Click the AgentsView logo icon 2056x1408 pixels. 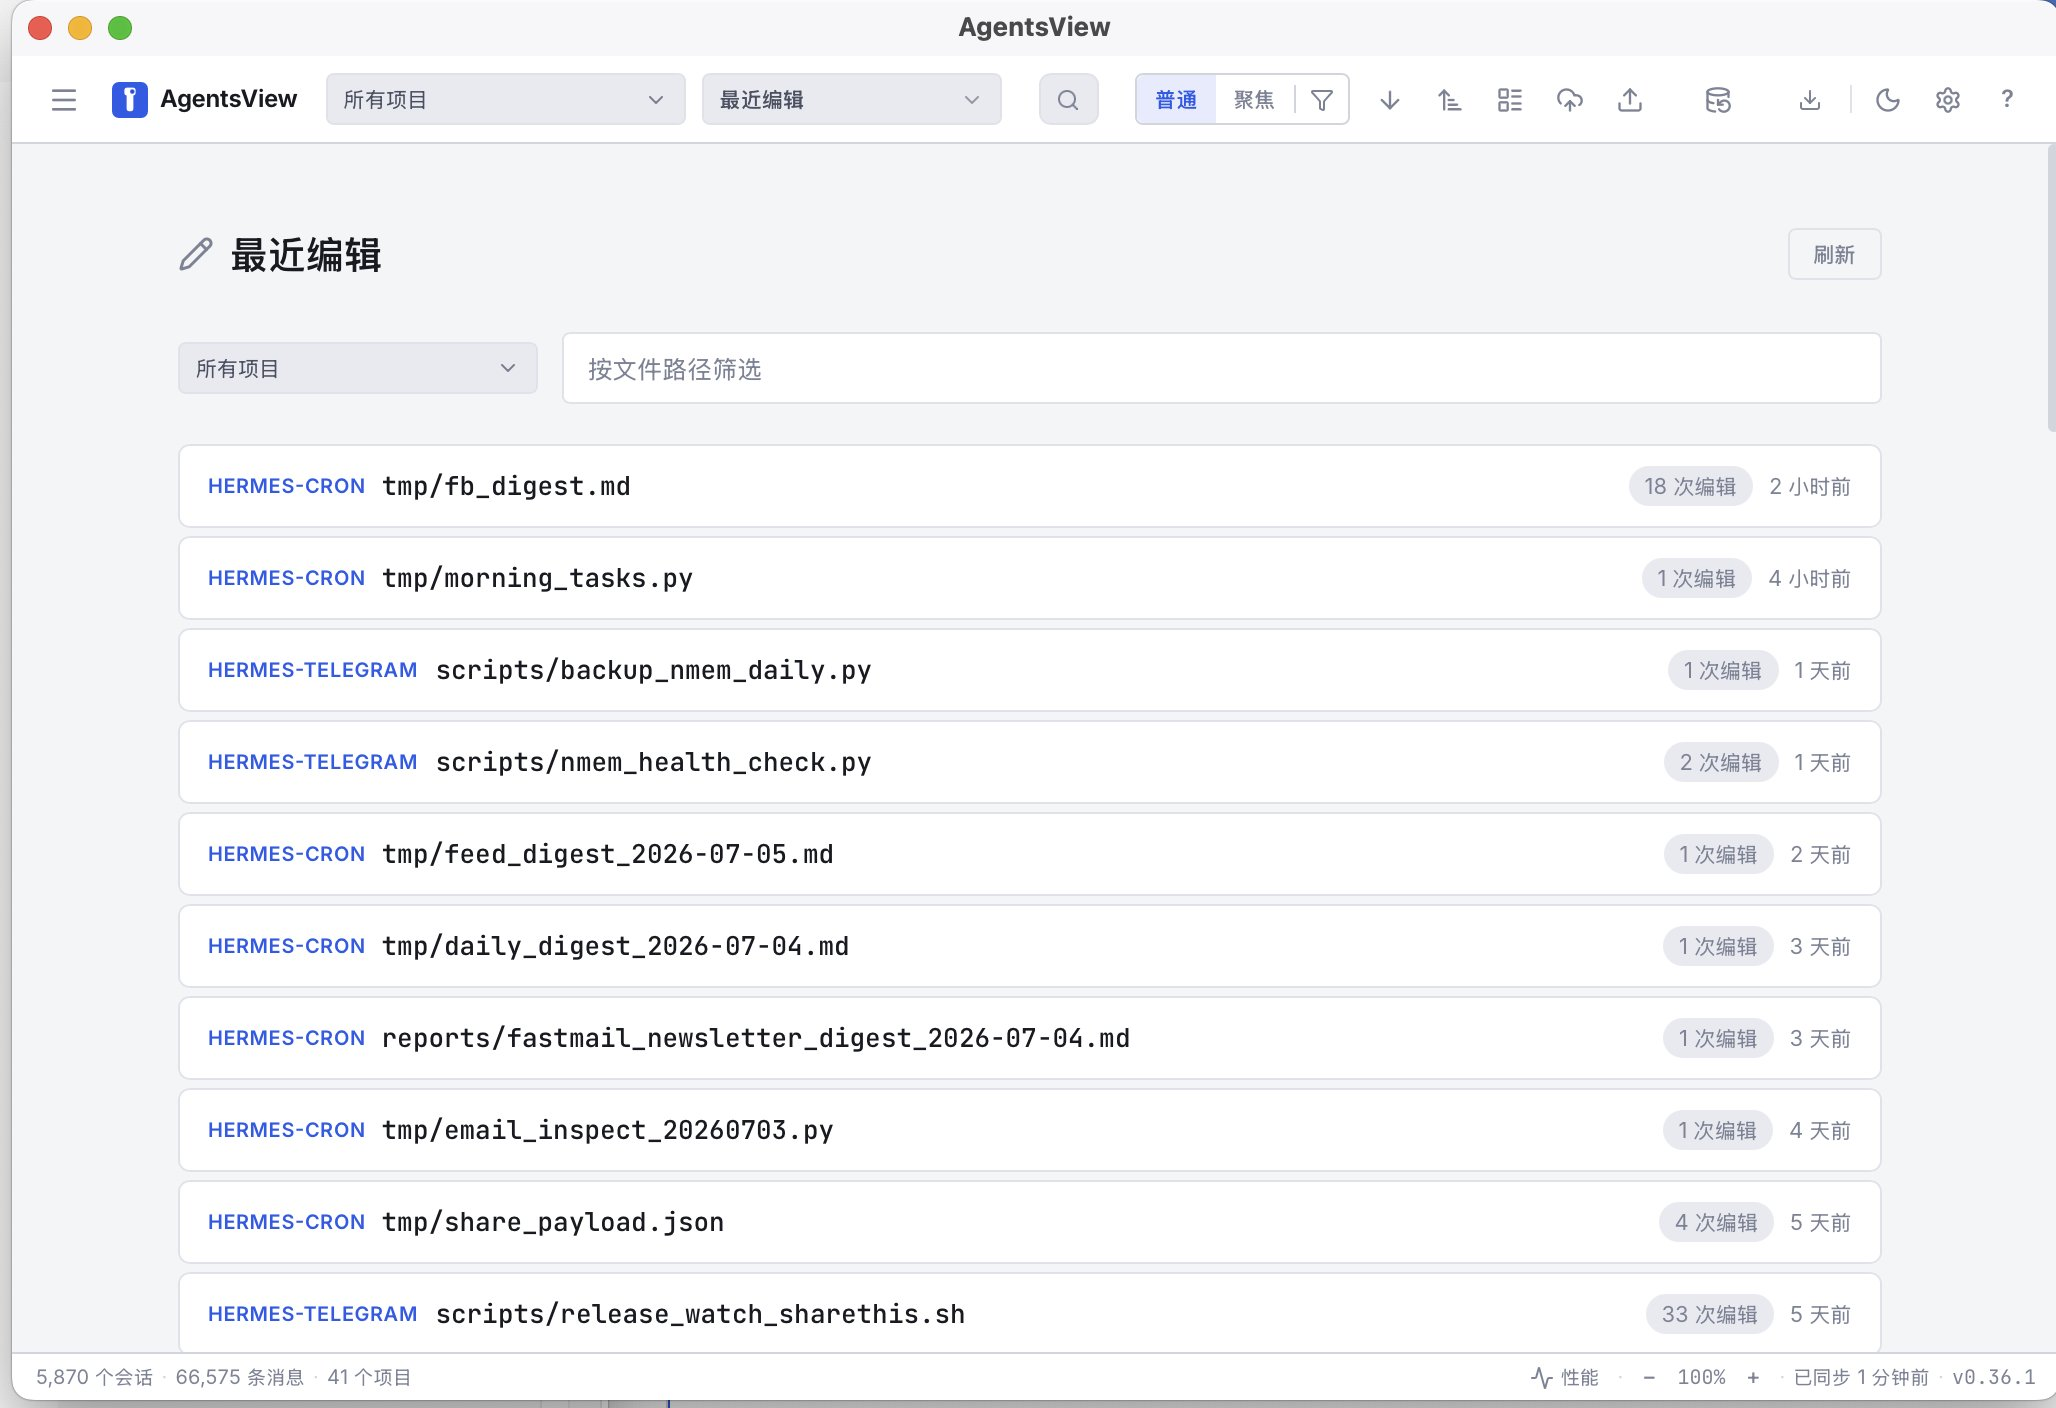pos(129,100)
